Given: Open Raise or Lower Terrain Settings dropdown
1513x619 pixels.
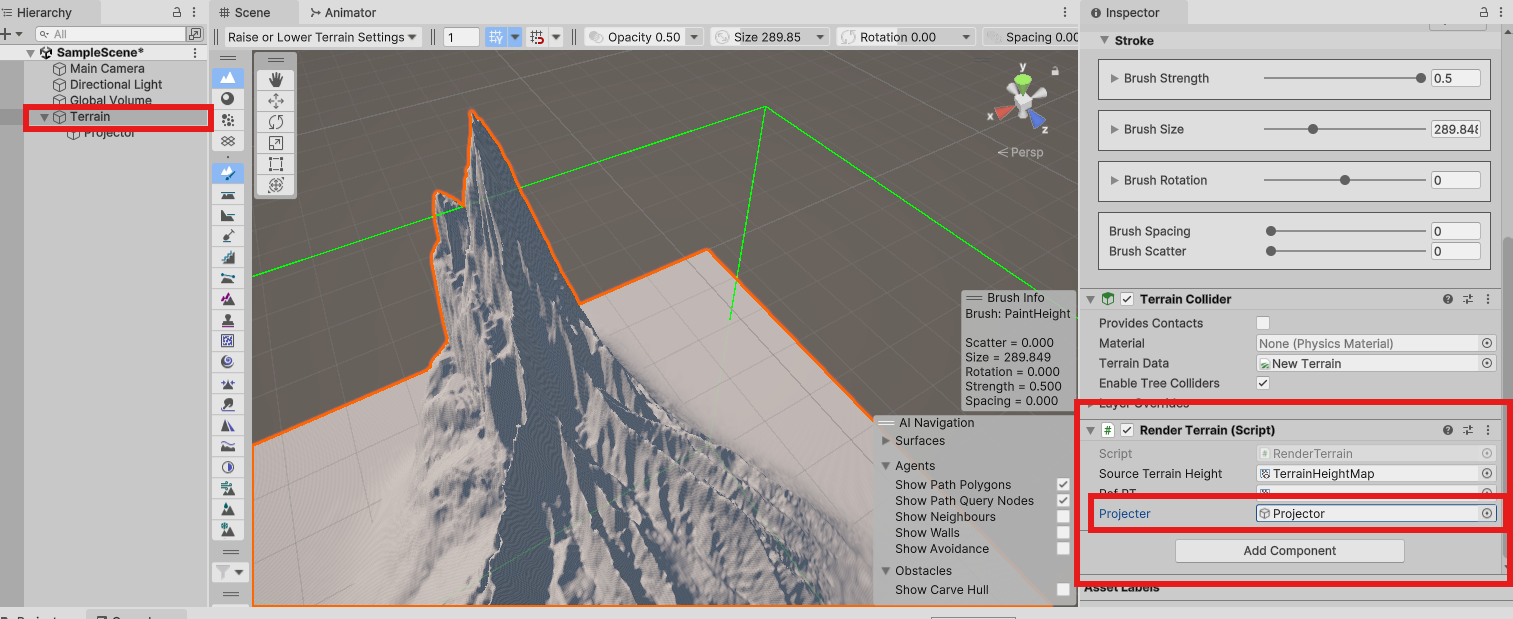Looking at the screenshot, I should [322, 37].
